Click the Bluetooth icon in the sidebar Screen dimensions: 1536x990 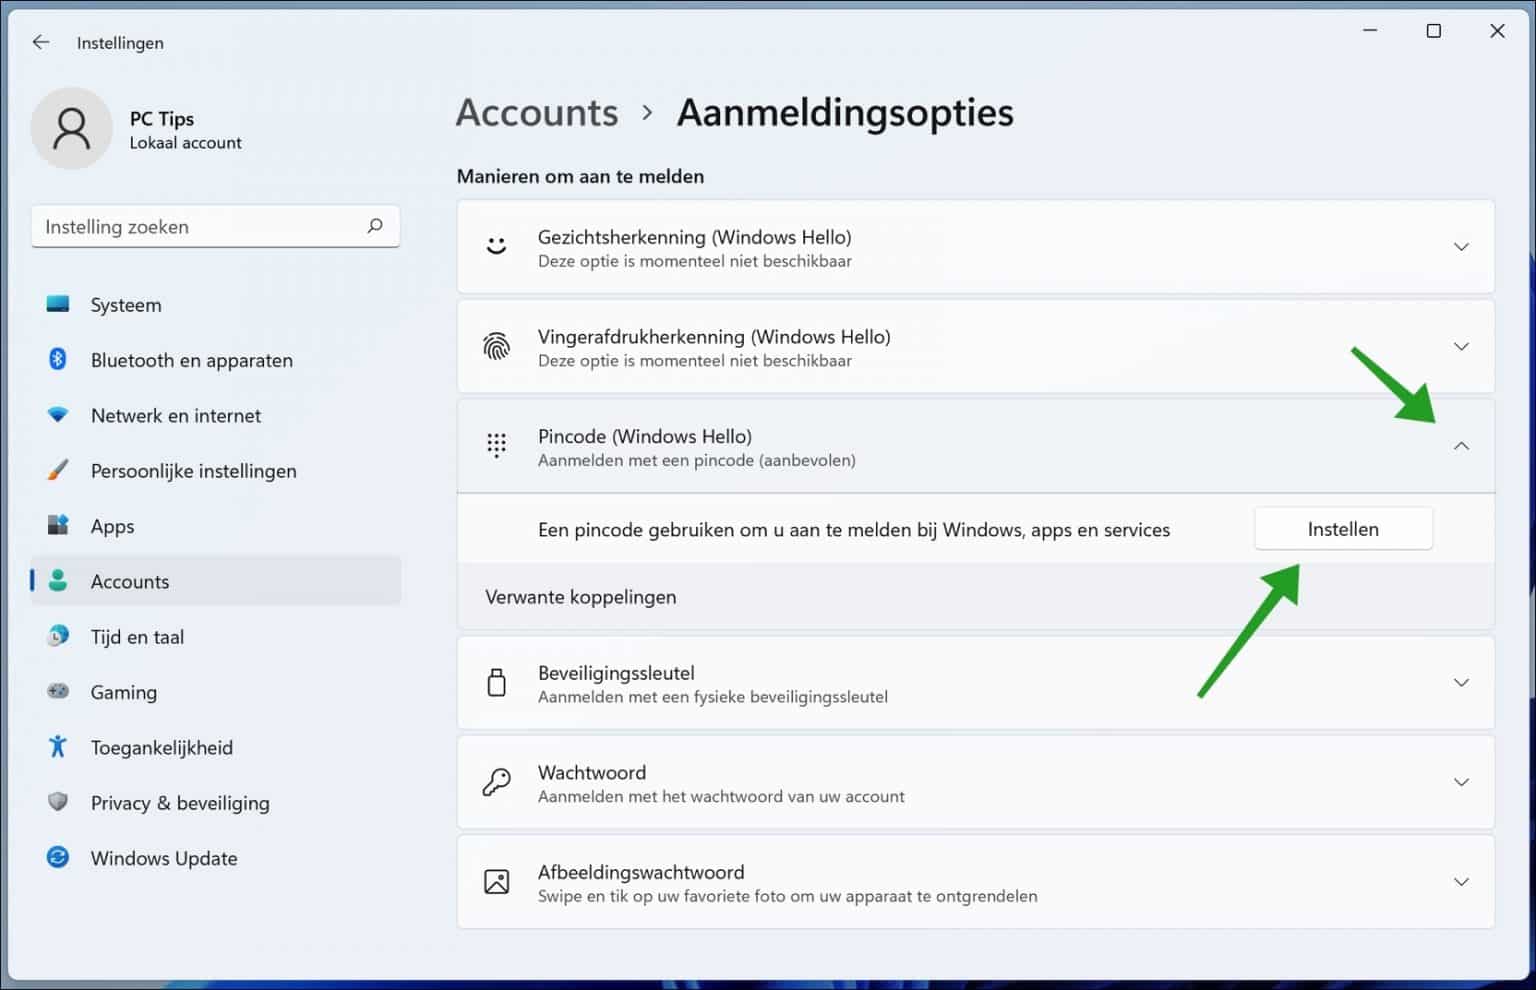point(57,360)
